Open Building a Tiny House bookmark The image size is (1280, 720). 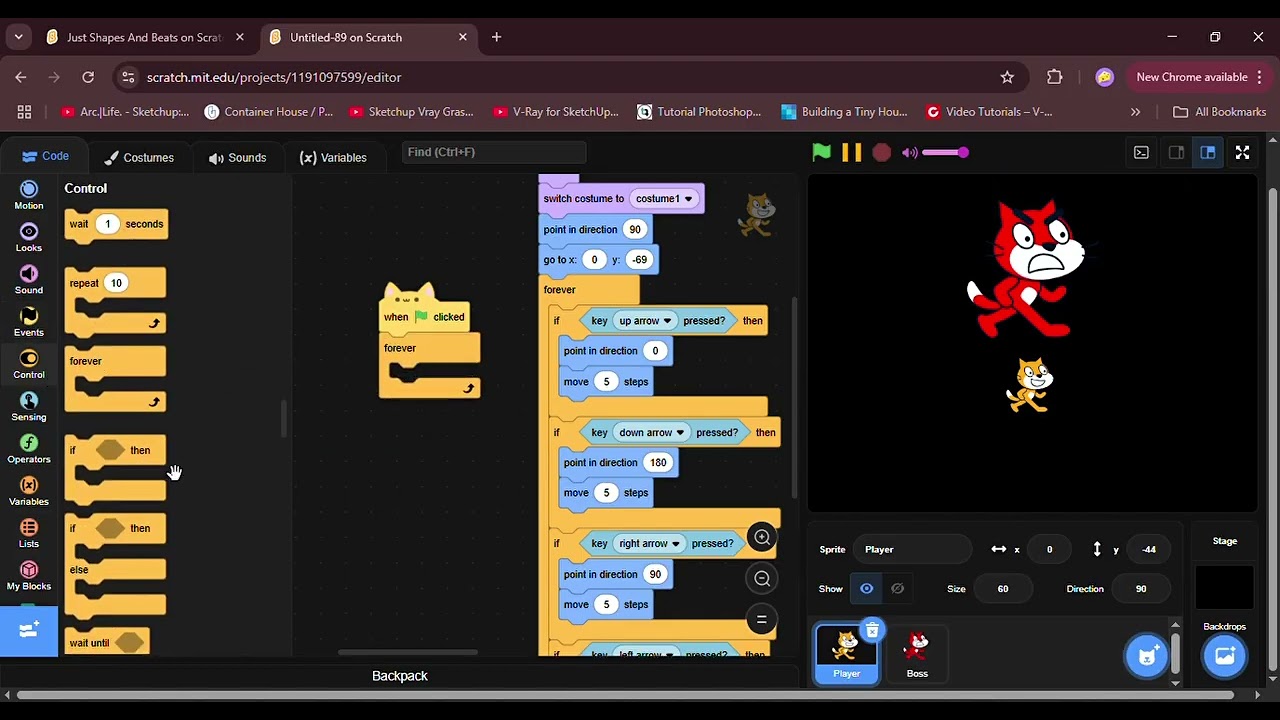(845, 112)
